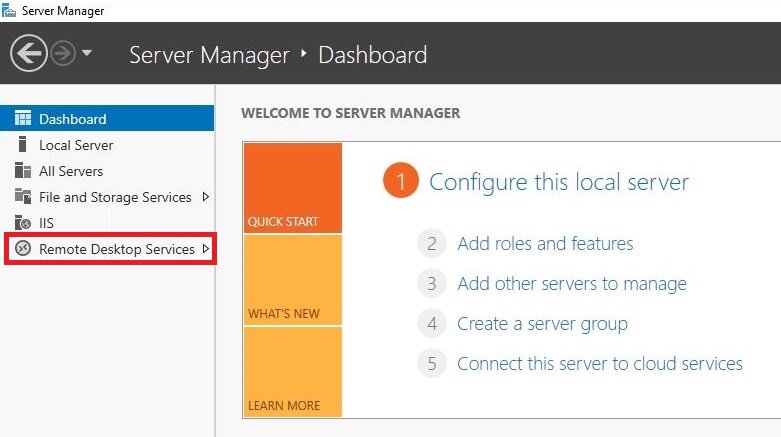Open IIS in the navigation pane
Viewport: 781px width, 437px height.
pos(107,223)
